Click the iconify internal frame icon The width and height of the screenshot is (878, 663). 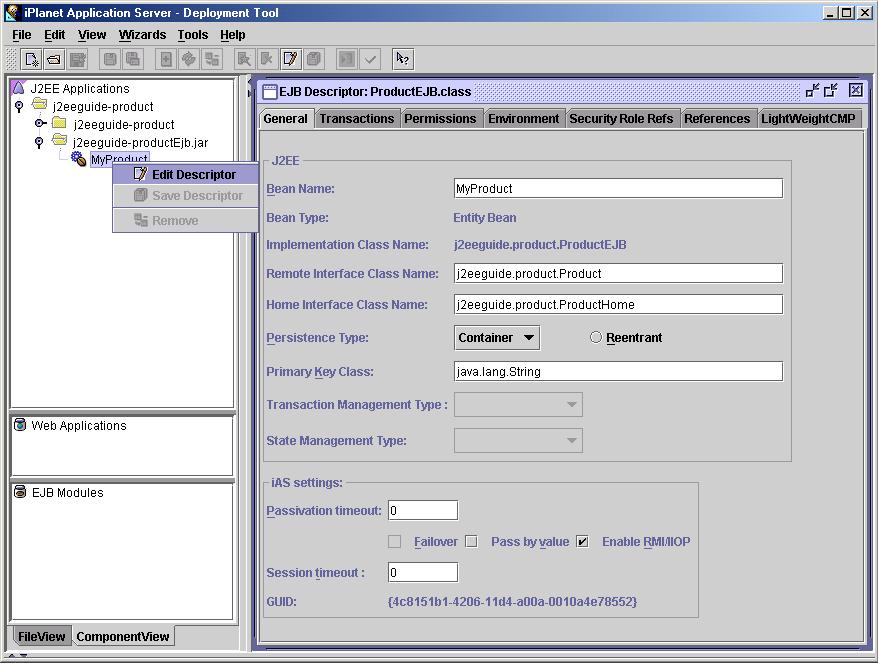tap(812, 90)
